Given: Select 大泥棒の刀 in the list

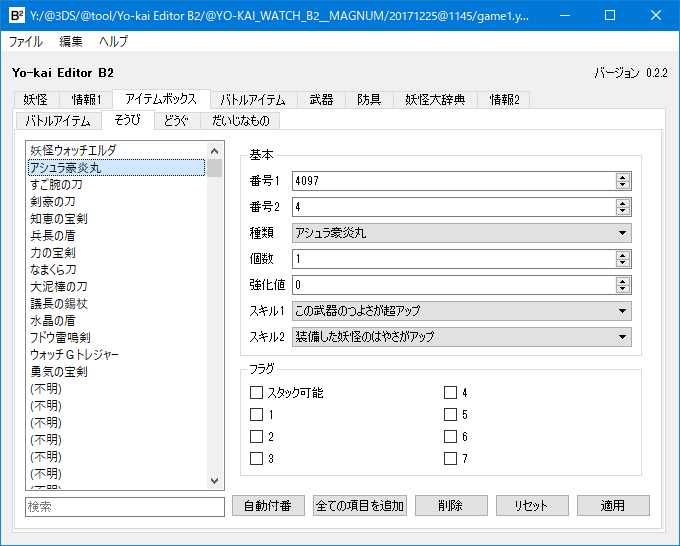Looking at the screenshot, I should (x=117, y=287).
